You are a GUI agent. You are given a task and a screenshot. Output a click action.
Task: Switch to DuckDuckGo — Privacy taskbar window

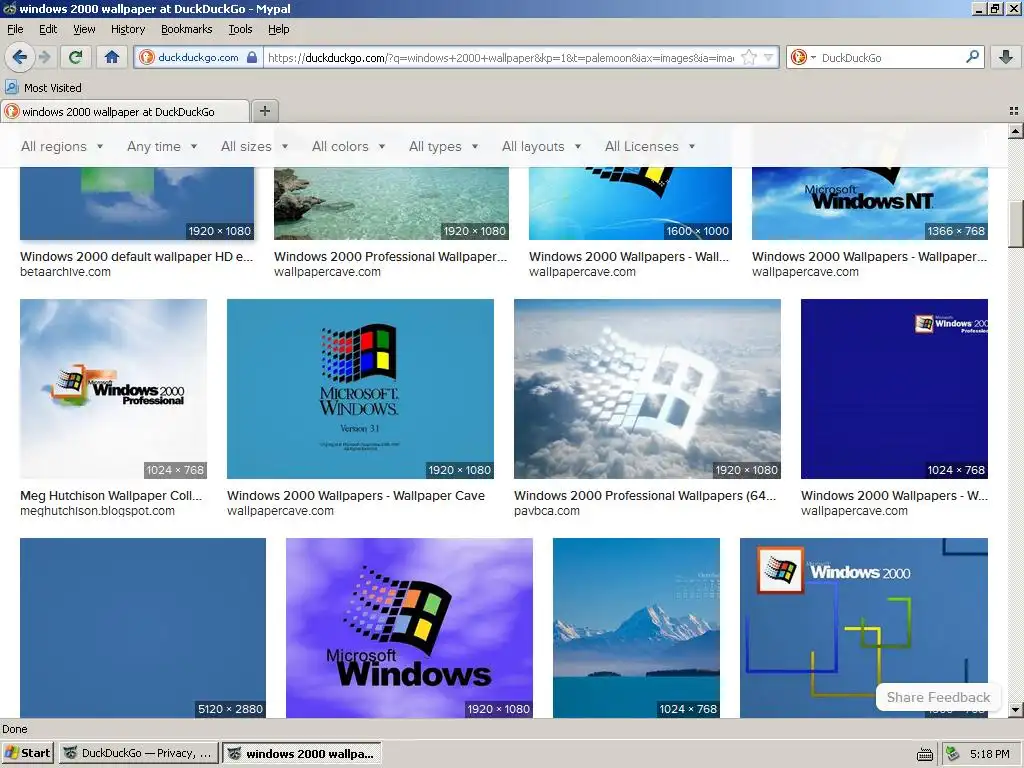(x=138, y=753)
